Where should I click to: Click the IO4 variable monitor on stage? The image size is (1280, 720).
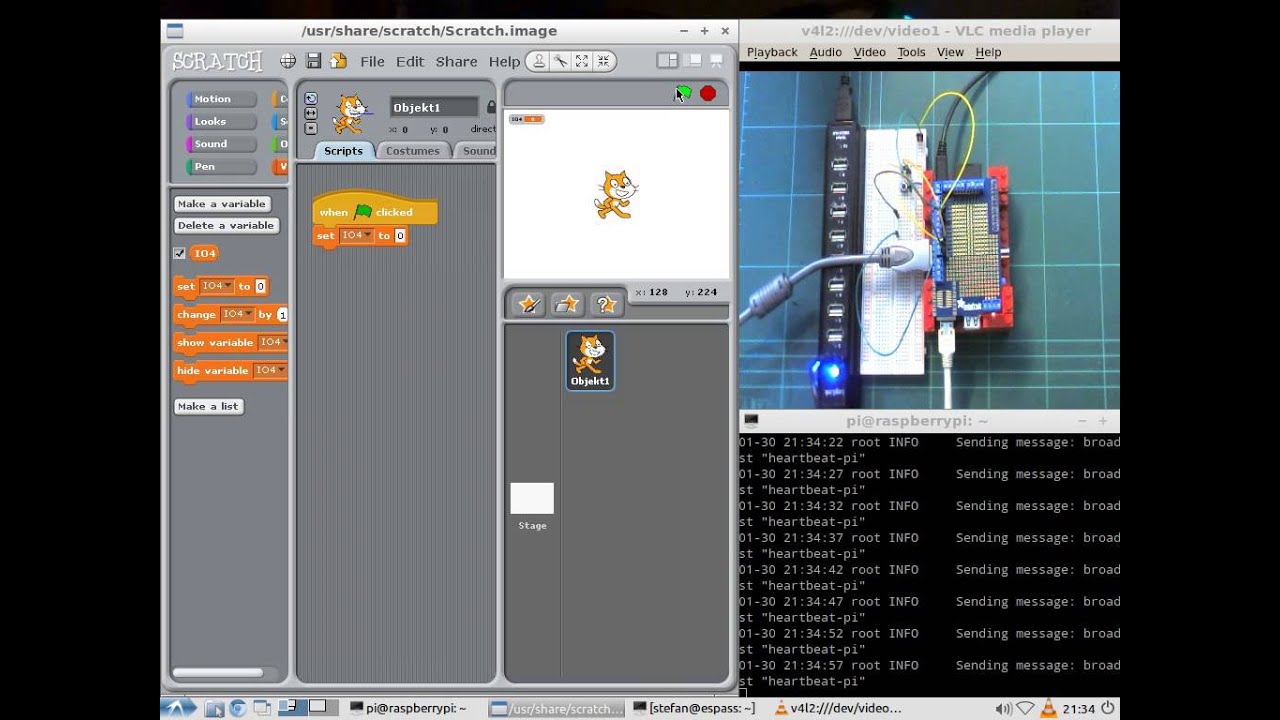[527, 119]
